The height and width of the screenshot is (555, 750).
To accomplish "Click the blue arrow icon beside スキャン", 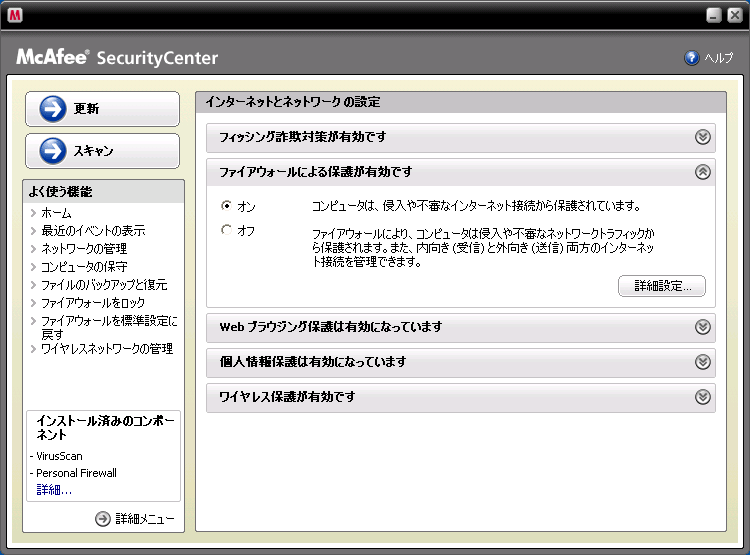I will point(52,151).
